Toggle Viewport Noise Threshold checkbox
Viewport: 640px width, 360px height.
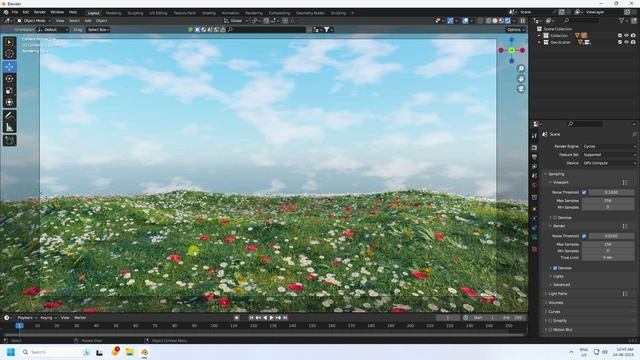click(584, 192)
